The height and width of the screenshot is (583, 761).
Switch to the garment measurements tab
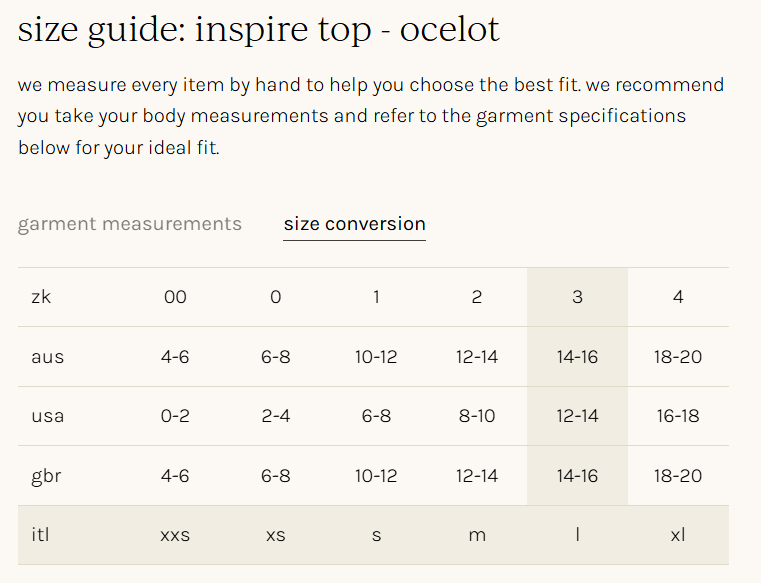pos(130,224)
